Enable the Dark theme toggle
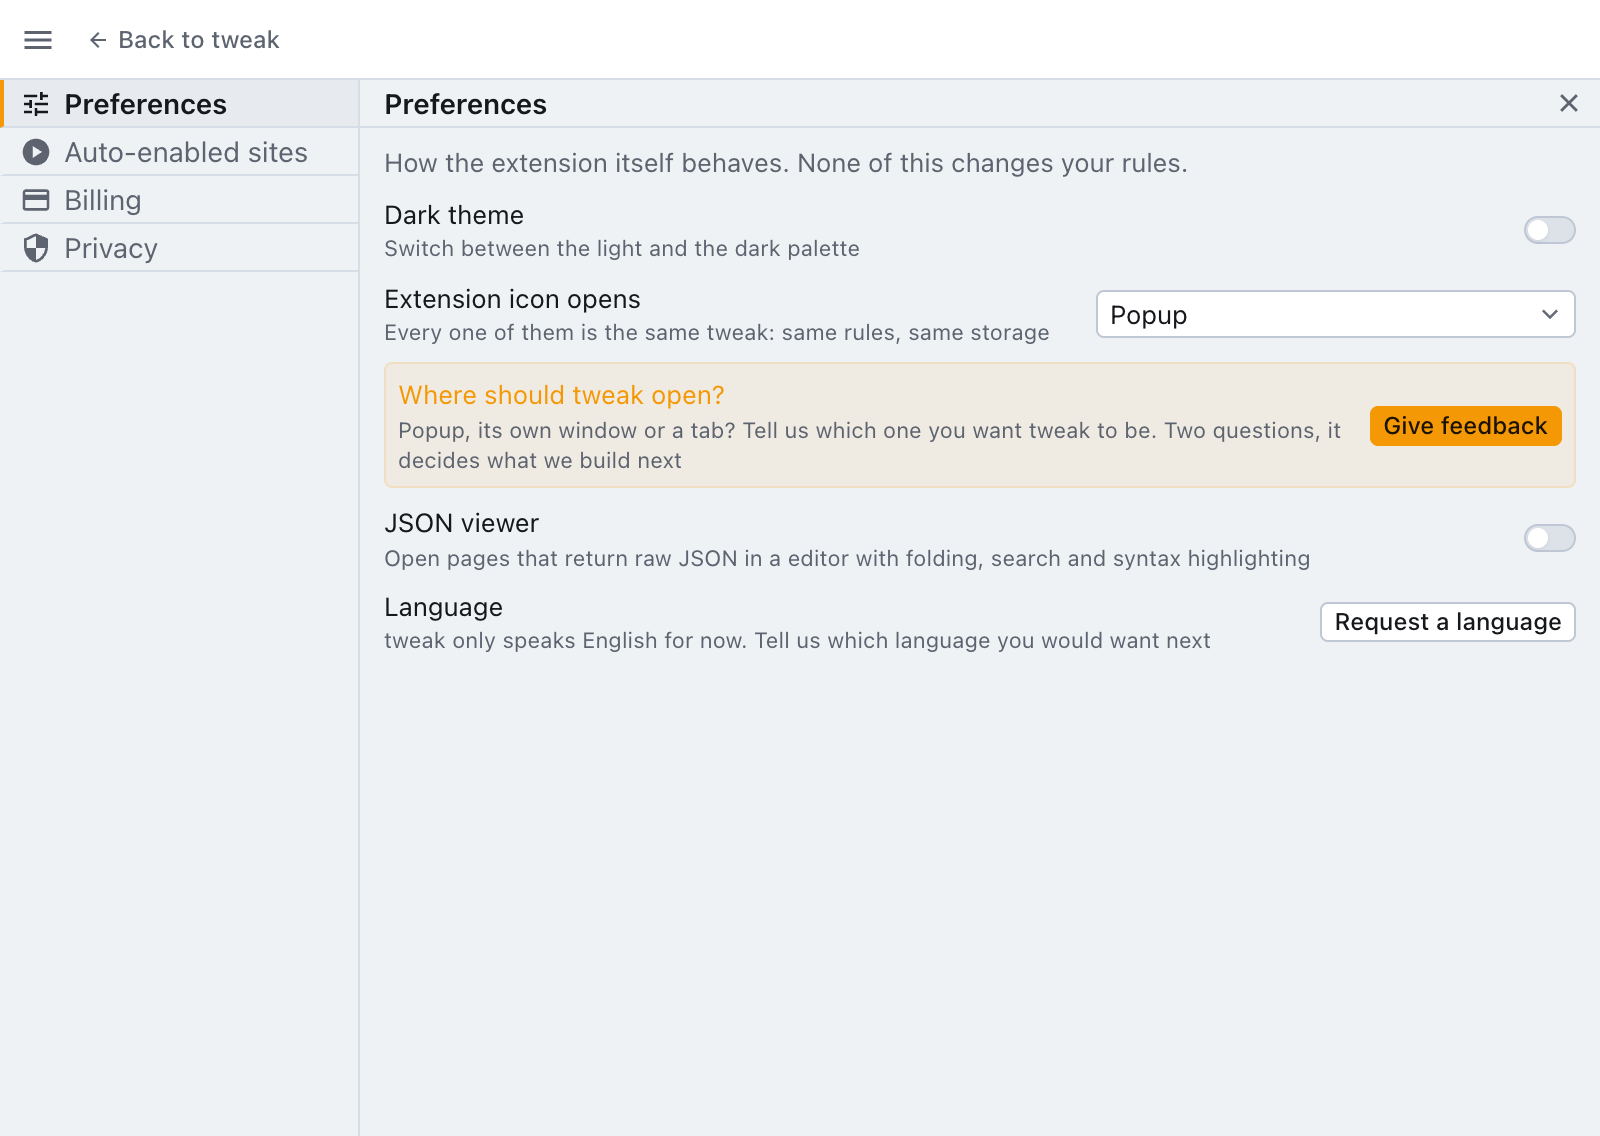The image size is (1600, 1136). pos(1550,230)
